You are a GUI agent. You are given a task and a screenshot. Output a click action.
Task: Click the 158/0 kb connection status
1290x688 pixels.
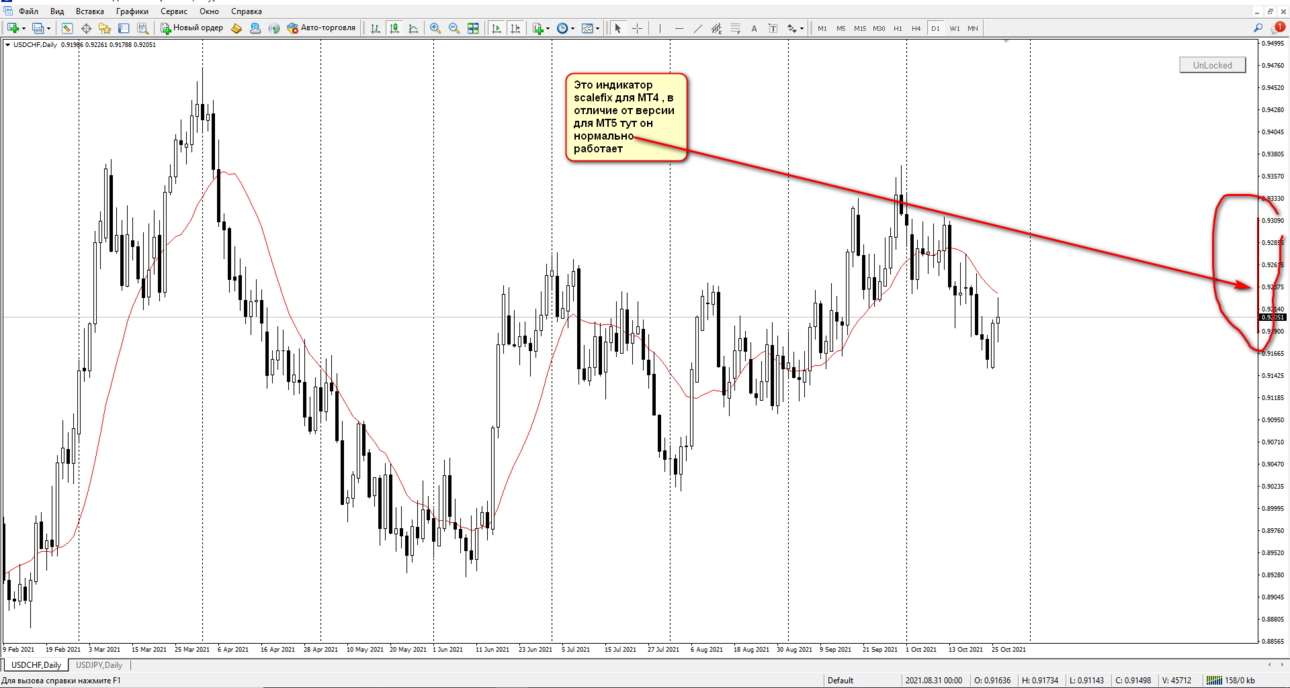point(1231,681)
